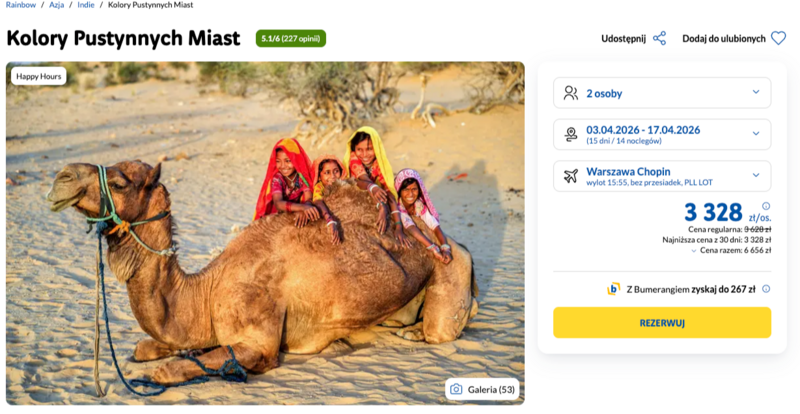Click the camera icon in the gallery button
The image size is (800, 414).
click(456, 389)
